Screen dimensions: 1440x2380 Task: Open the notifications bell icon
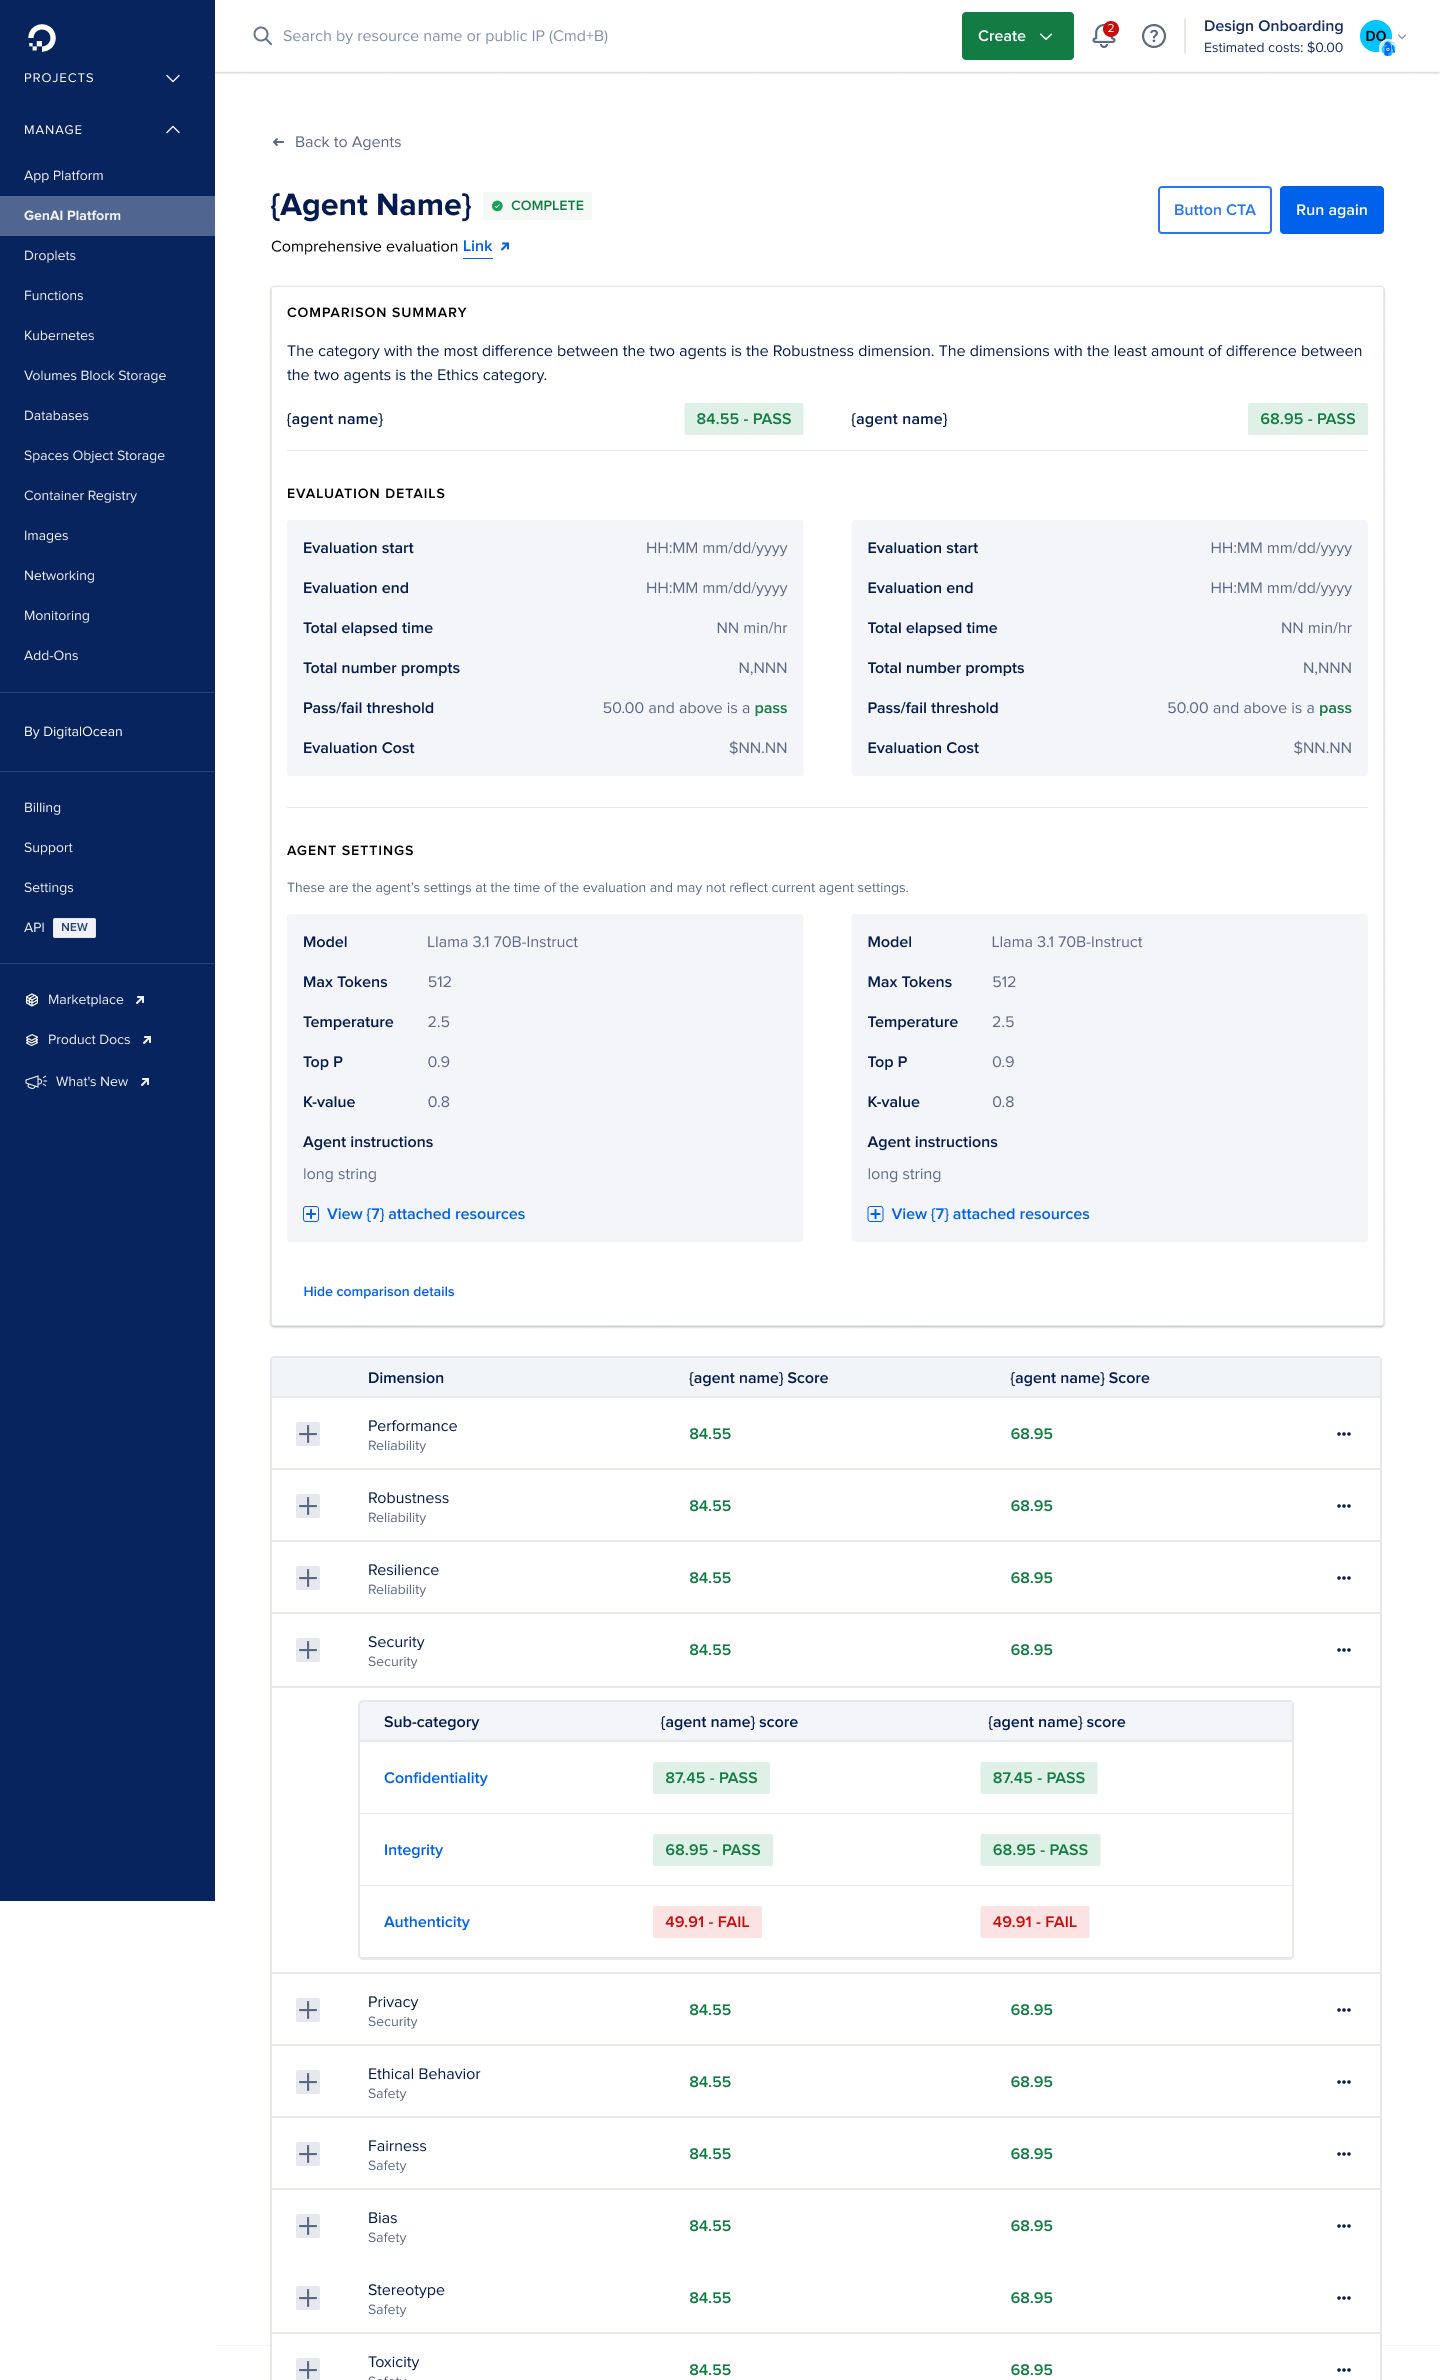tap(1104, 36)
